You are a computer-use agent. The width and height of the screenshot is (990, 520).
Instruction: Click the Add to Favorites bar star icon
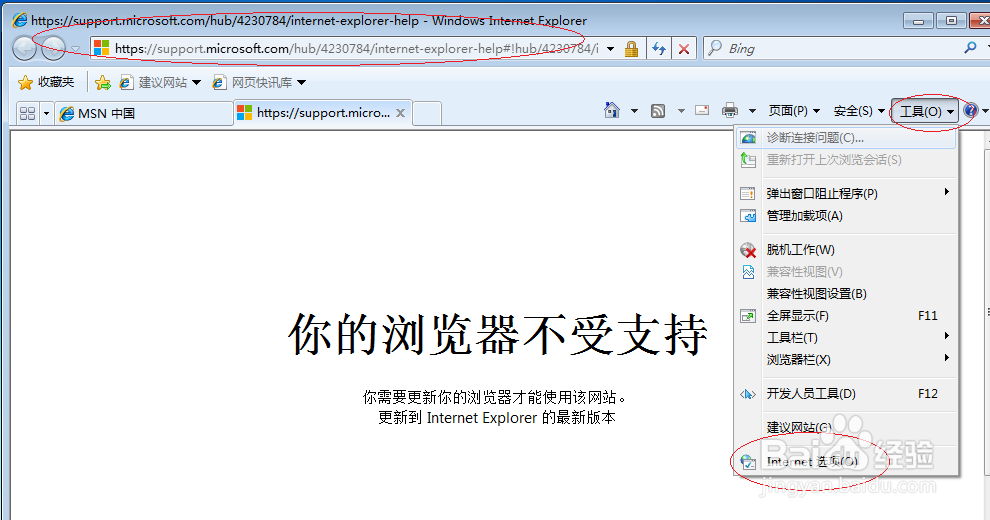coord(103,83)
